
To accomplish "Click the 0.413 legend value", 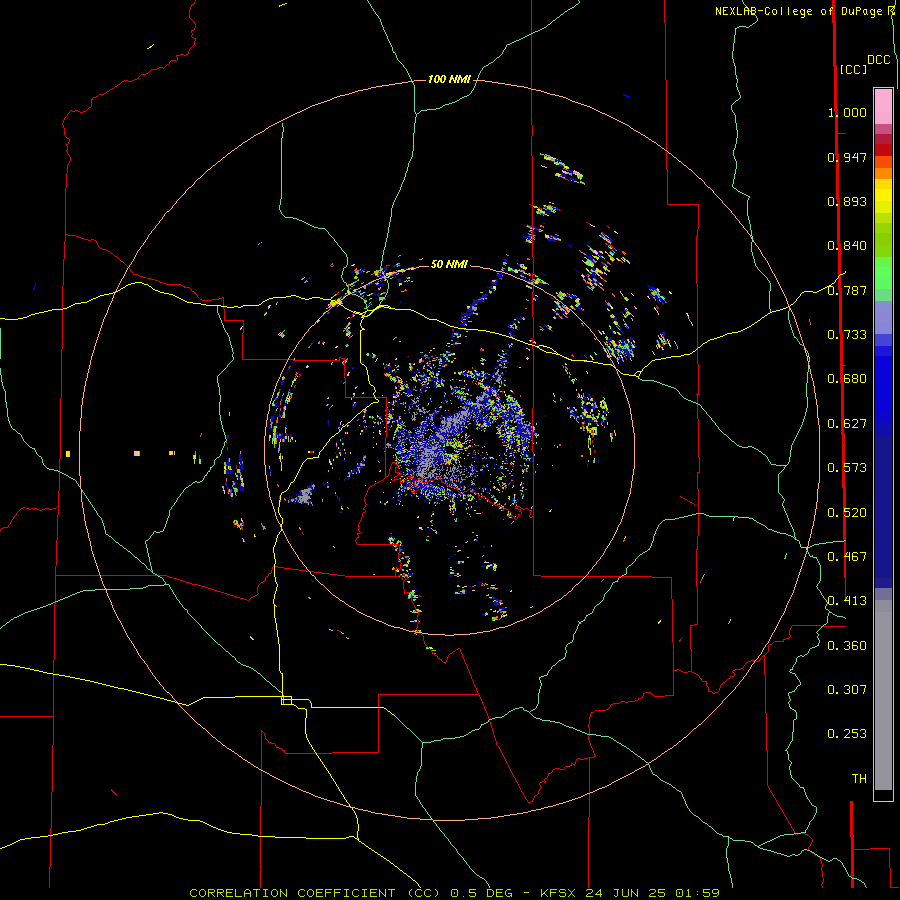I will (847, 601).
